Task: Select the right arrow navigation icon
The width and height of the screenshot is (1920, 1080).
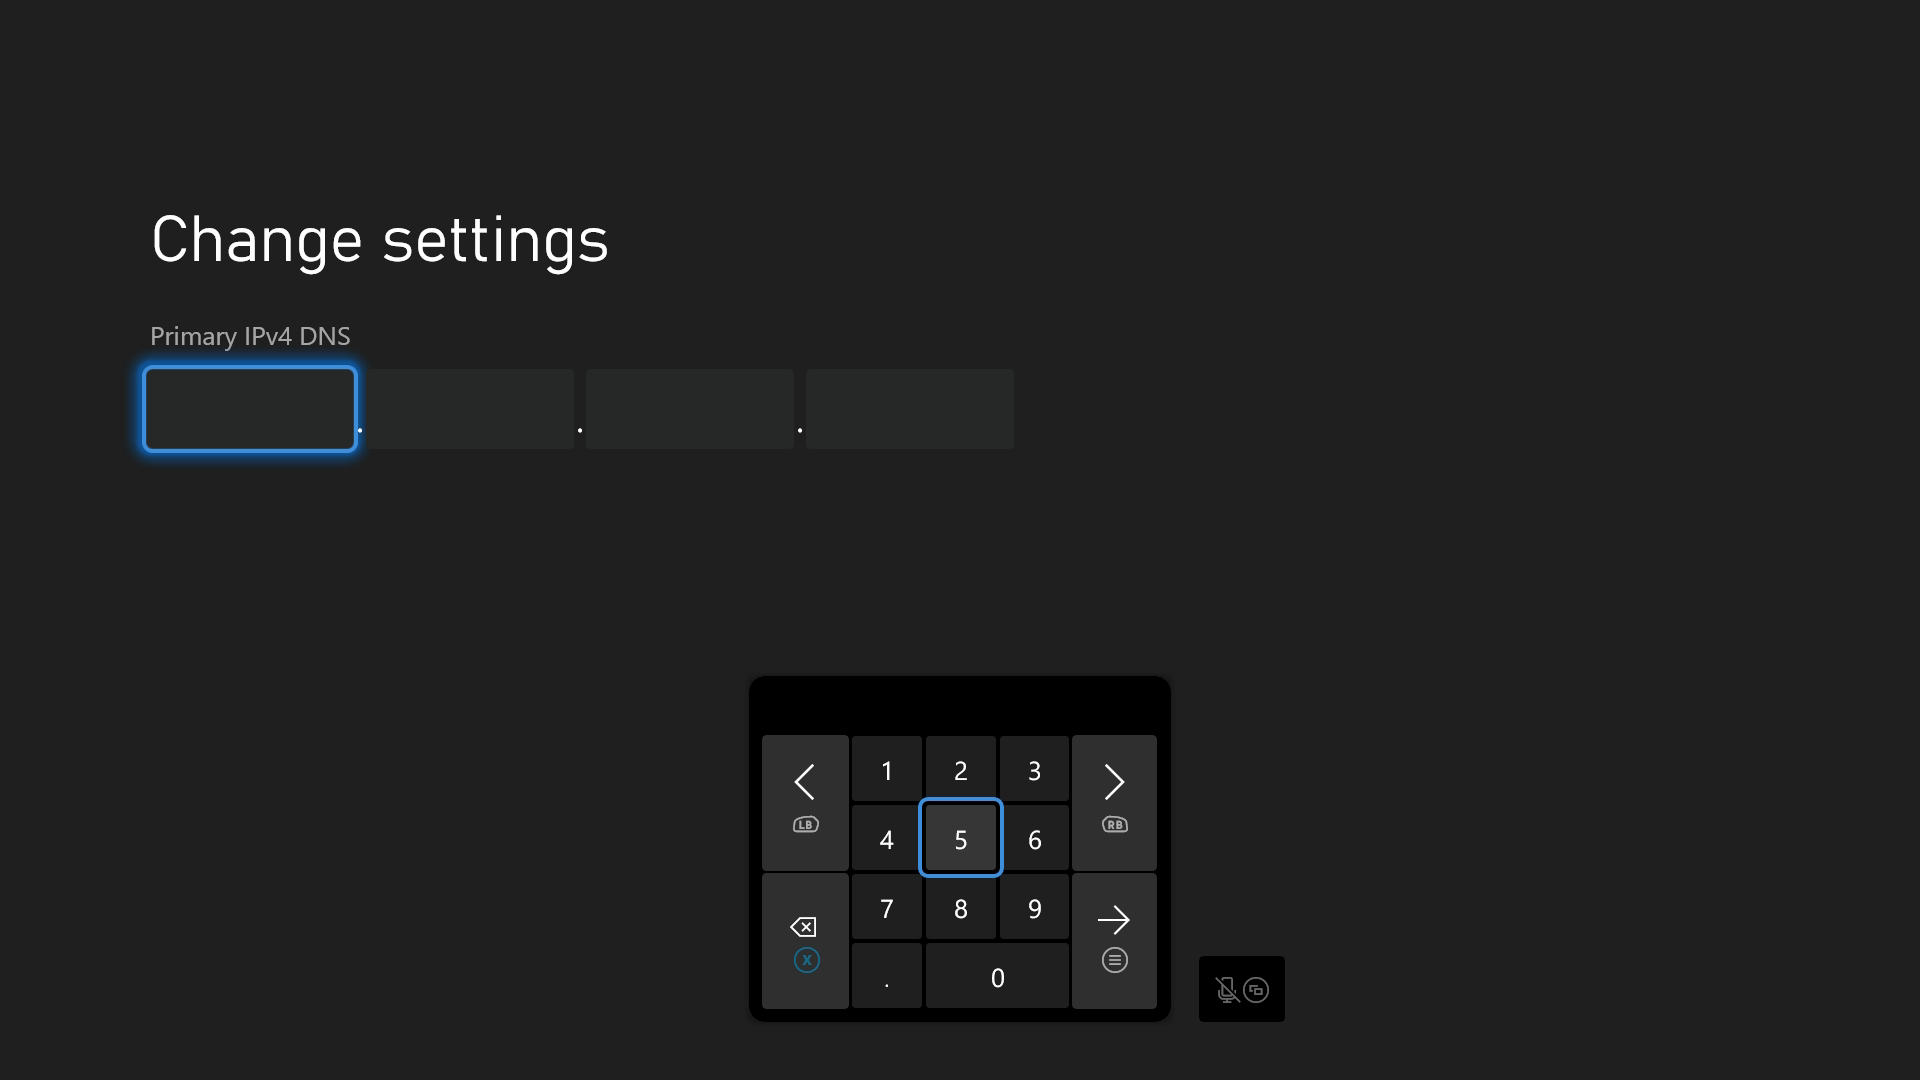Action: point(1114,782)
